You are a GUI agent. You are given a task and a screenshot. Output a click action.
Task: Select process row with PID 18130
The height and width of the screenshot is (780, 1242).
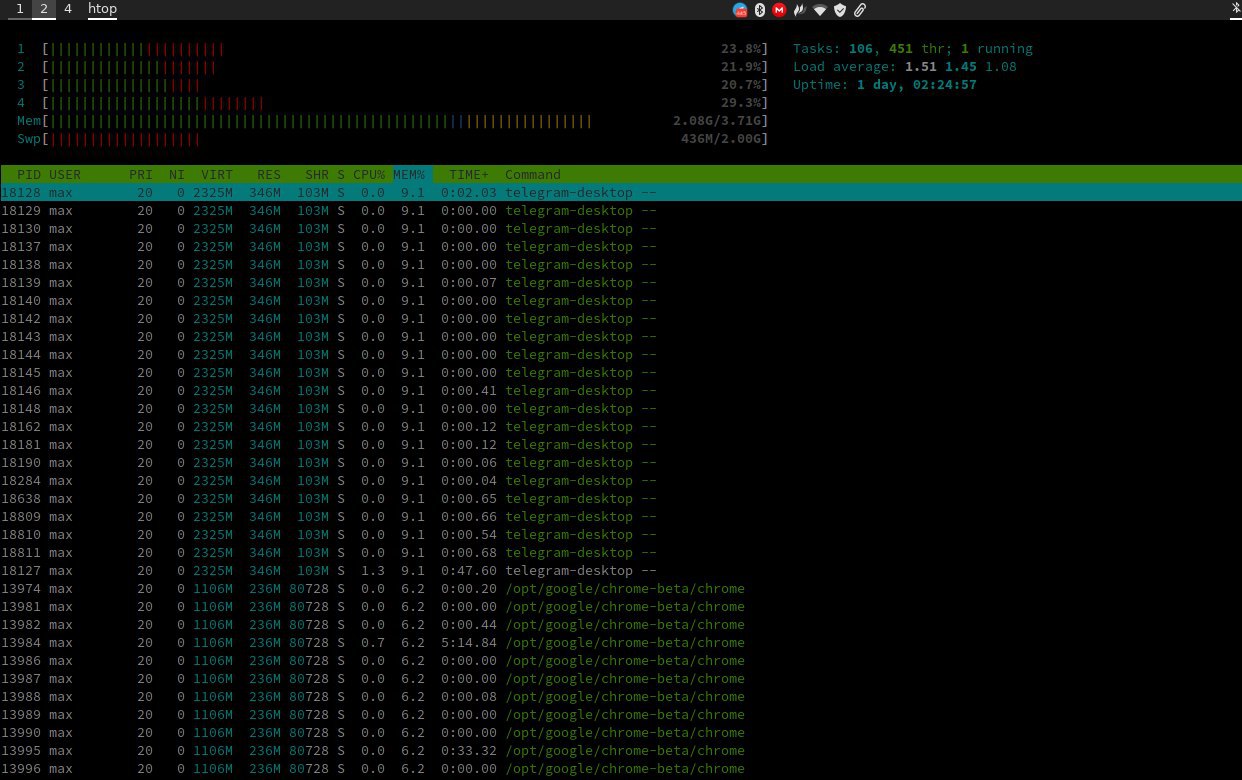tap(621, 228)
